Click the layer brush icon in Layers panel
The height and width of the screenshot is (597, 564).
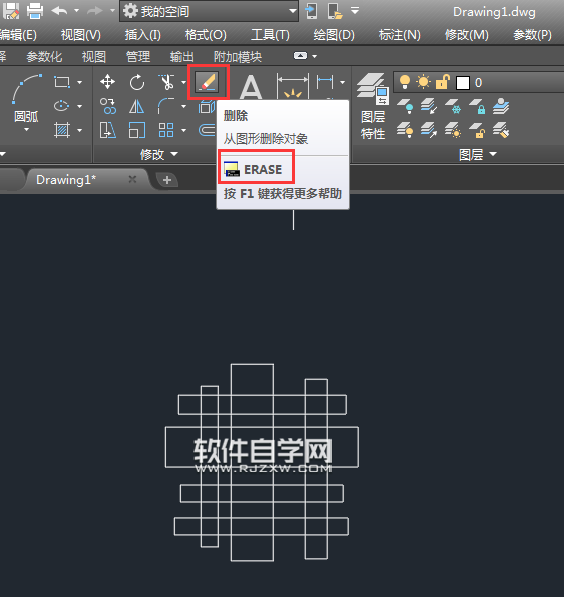tap(501, 130)
